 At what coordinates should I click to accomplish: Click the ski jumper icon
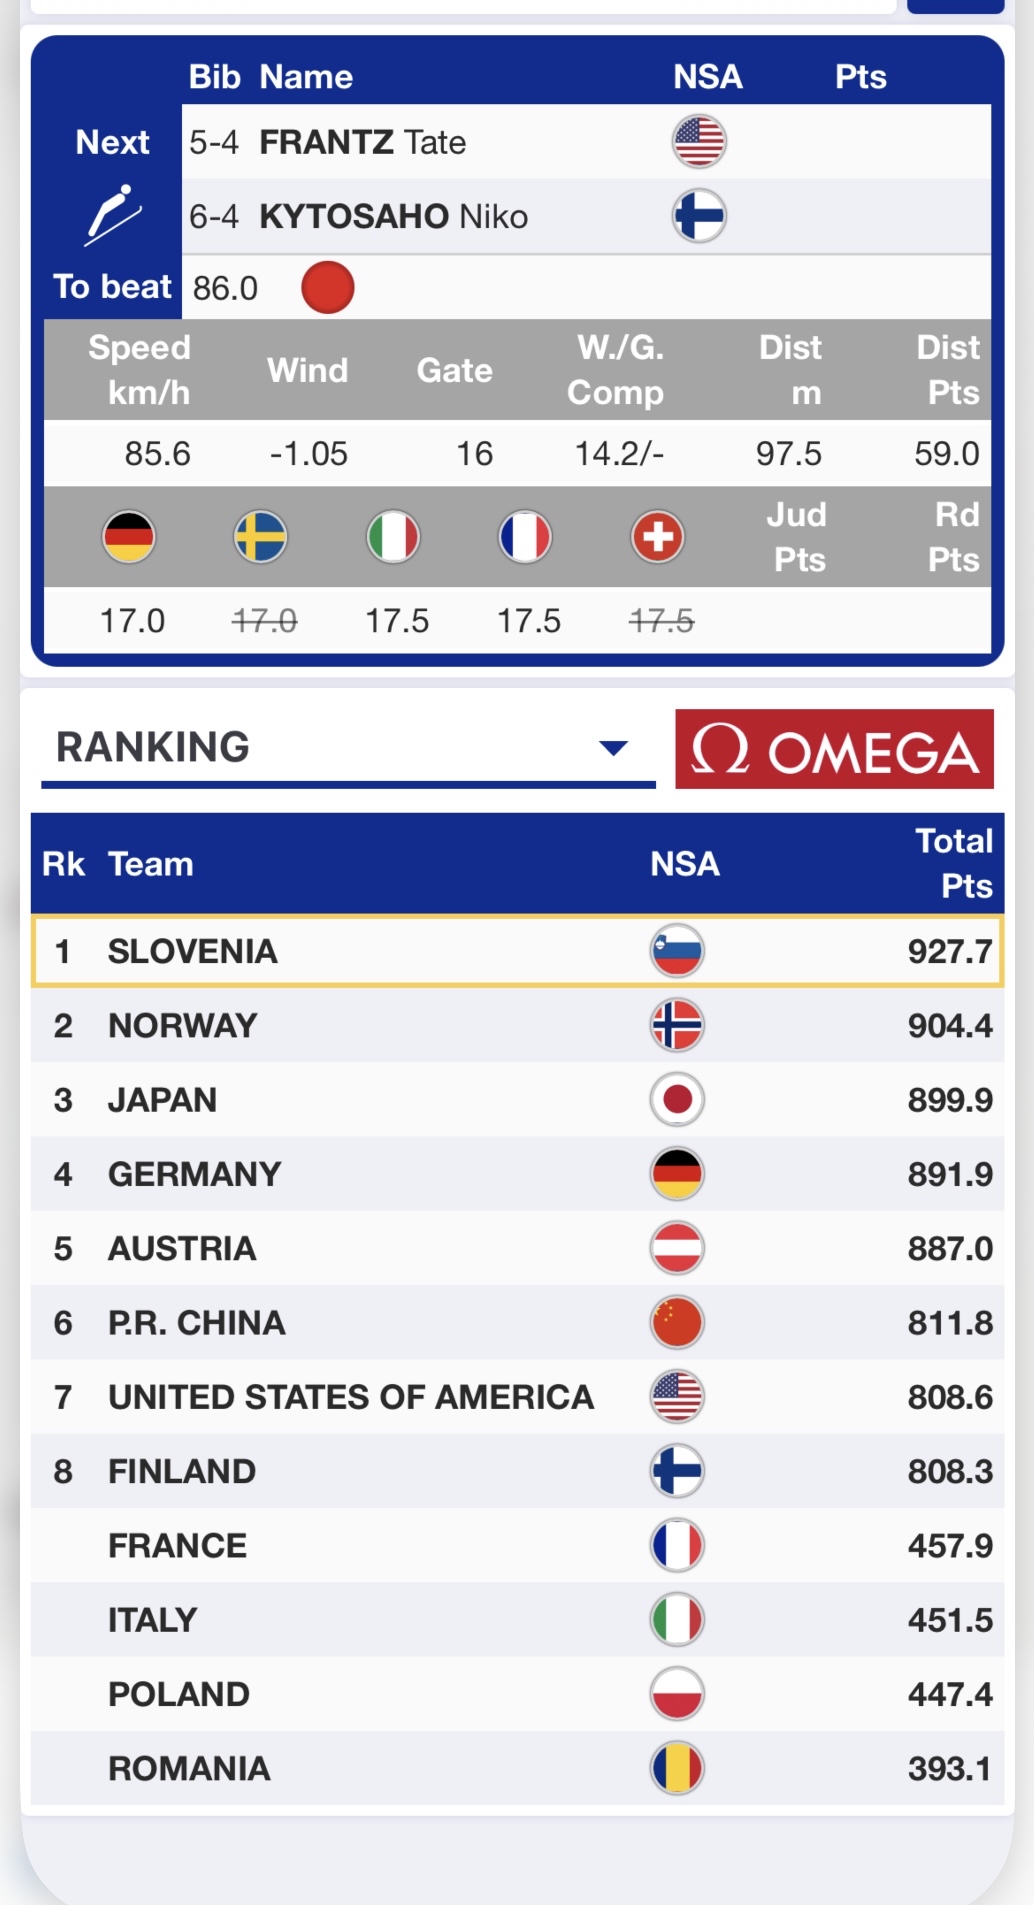pos(112,214)
